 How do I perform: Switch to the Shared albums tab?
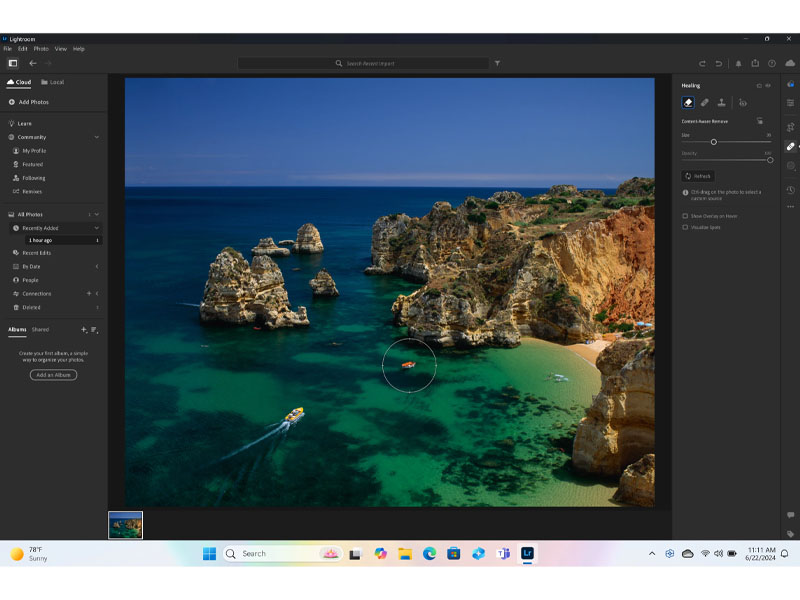click(x=40, y=330)
